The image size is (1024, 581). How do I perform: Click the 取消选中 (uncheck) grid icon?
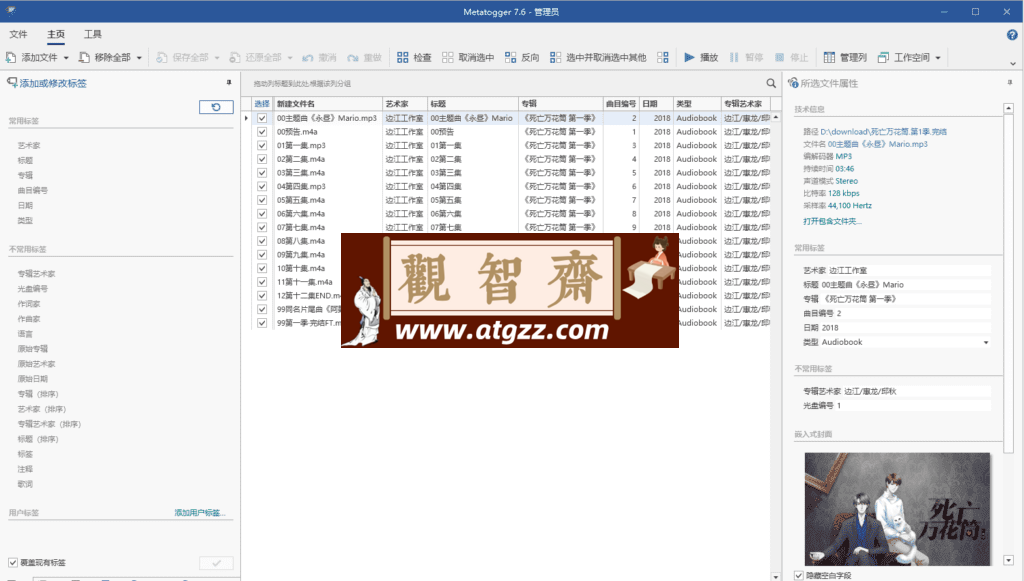click(447, 57)
